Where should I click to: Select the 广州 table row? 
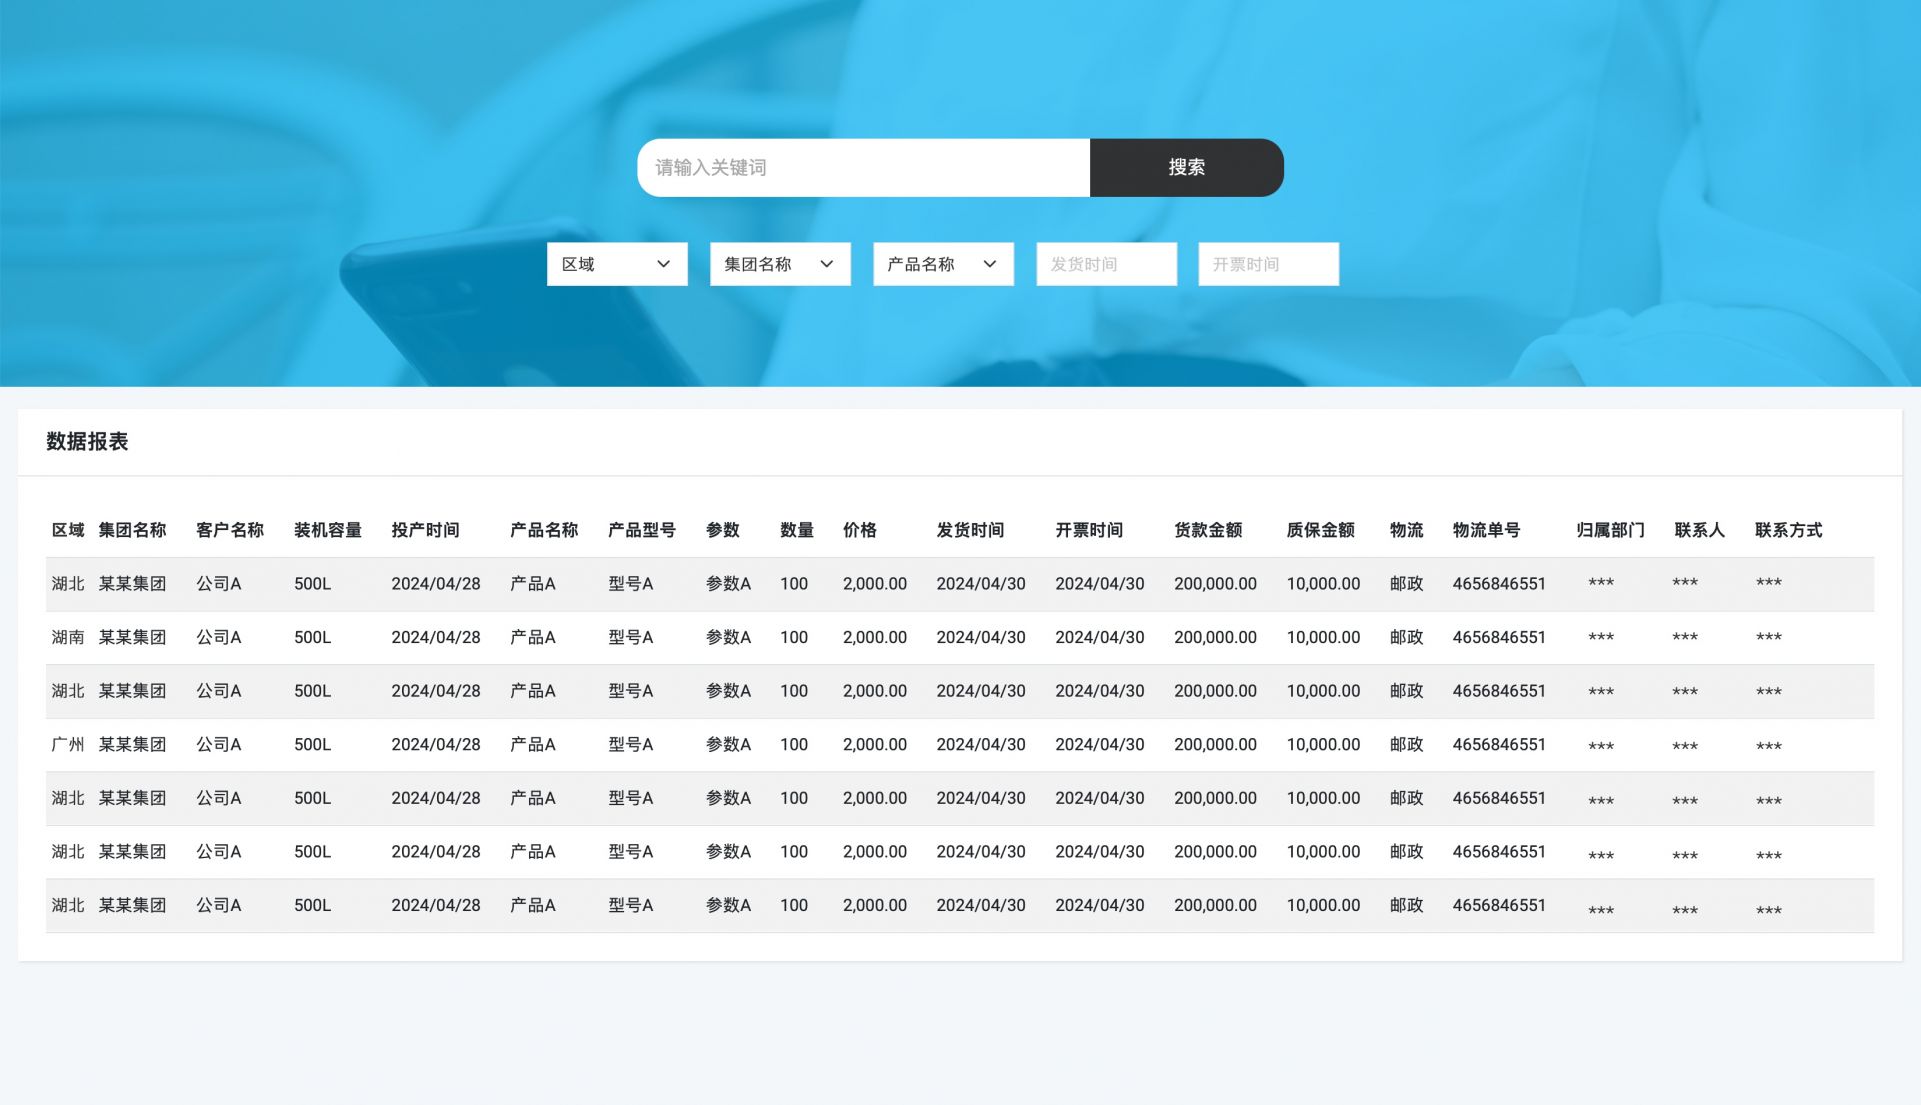[x=68, y=745]
